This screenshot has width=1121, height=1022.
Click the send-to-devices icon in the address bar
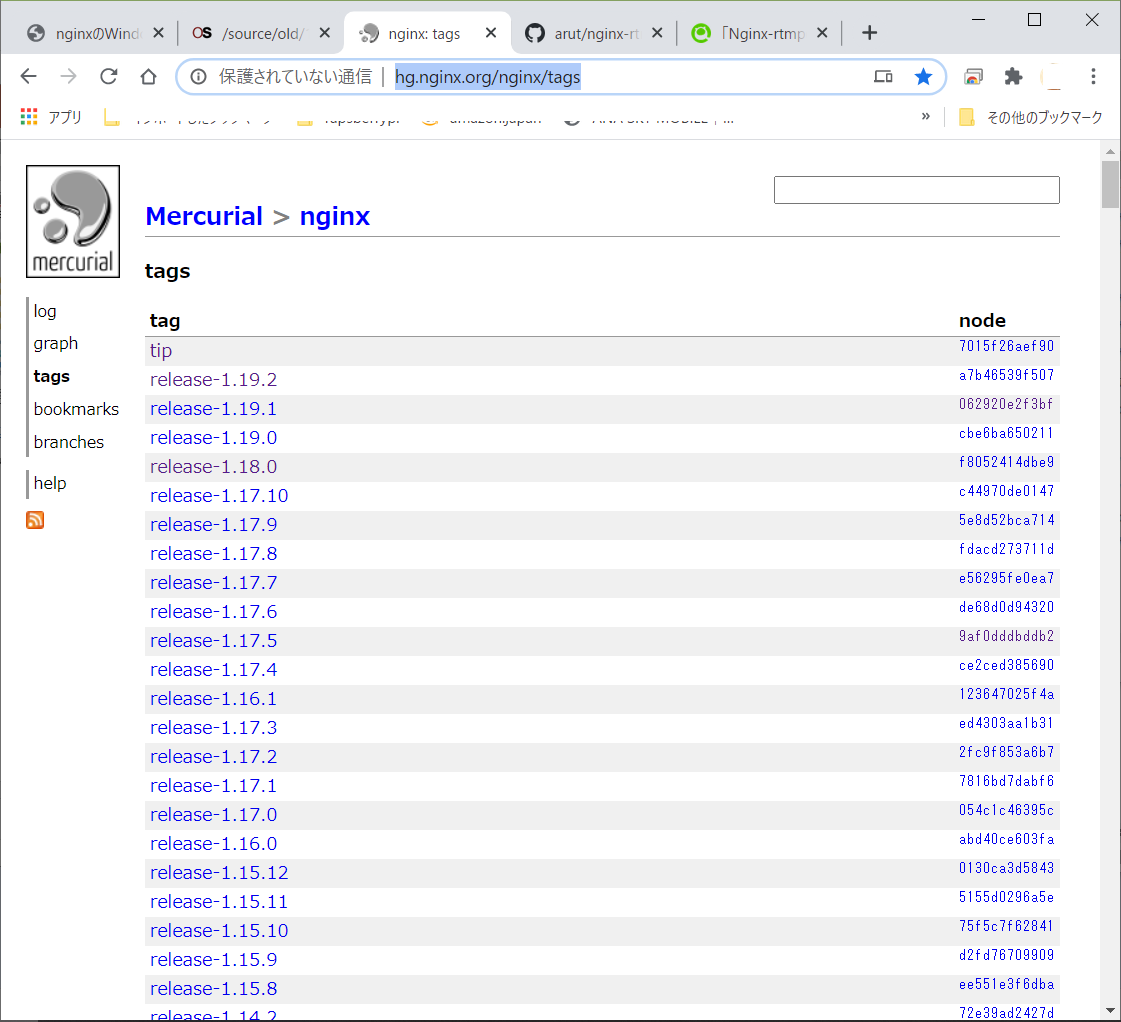point(883,76)
